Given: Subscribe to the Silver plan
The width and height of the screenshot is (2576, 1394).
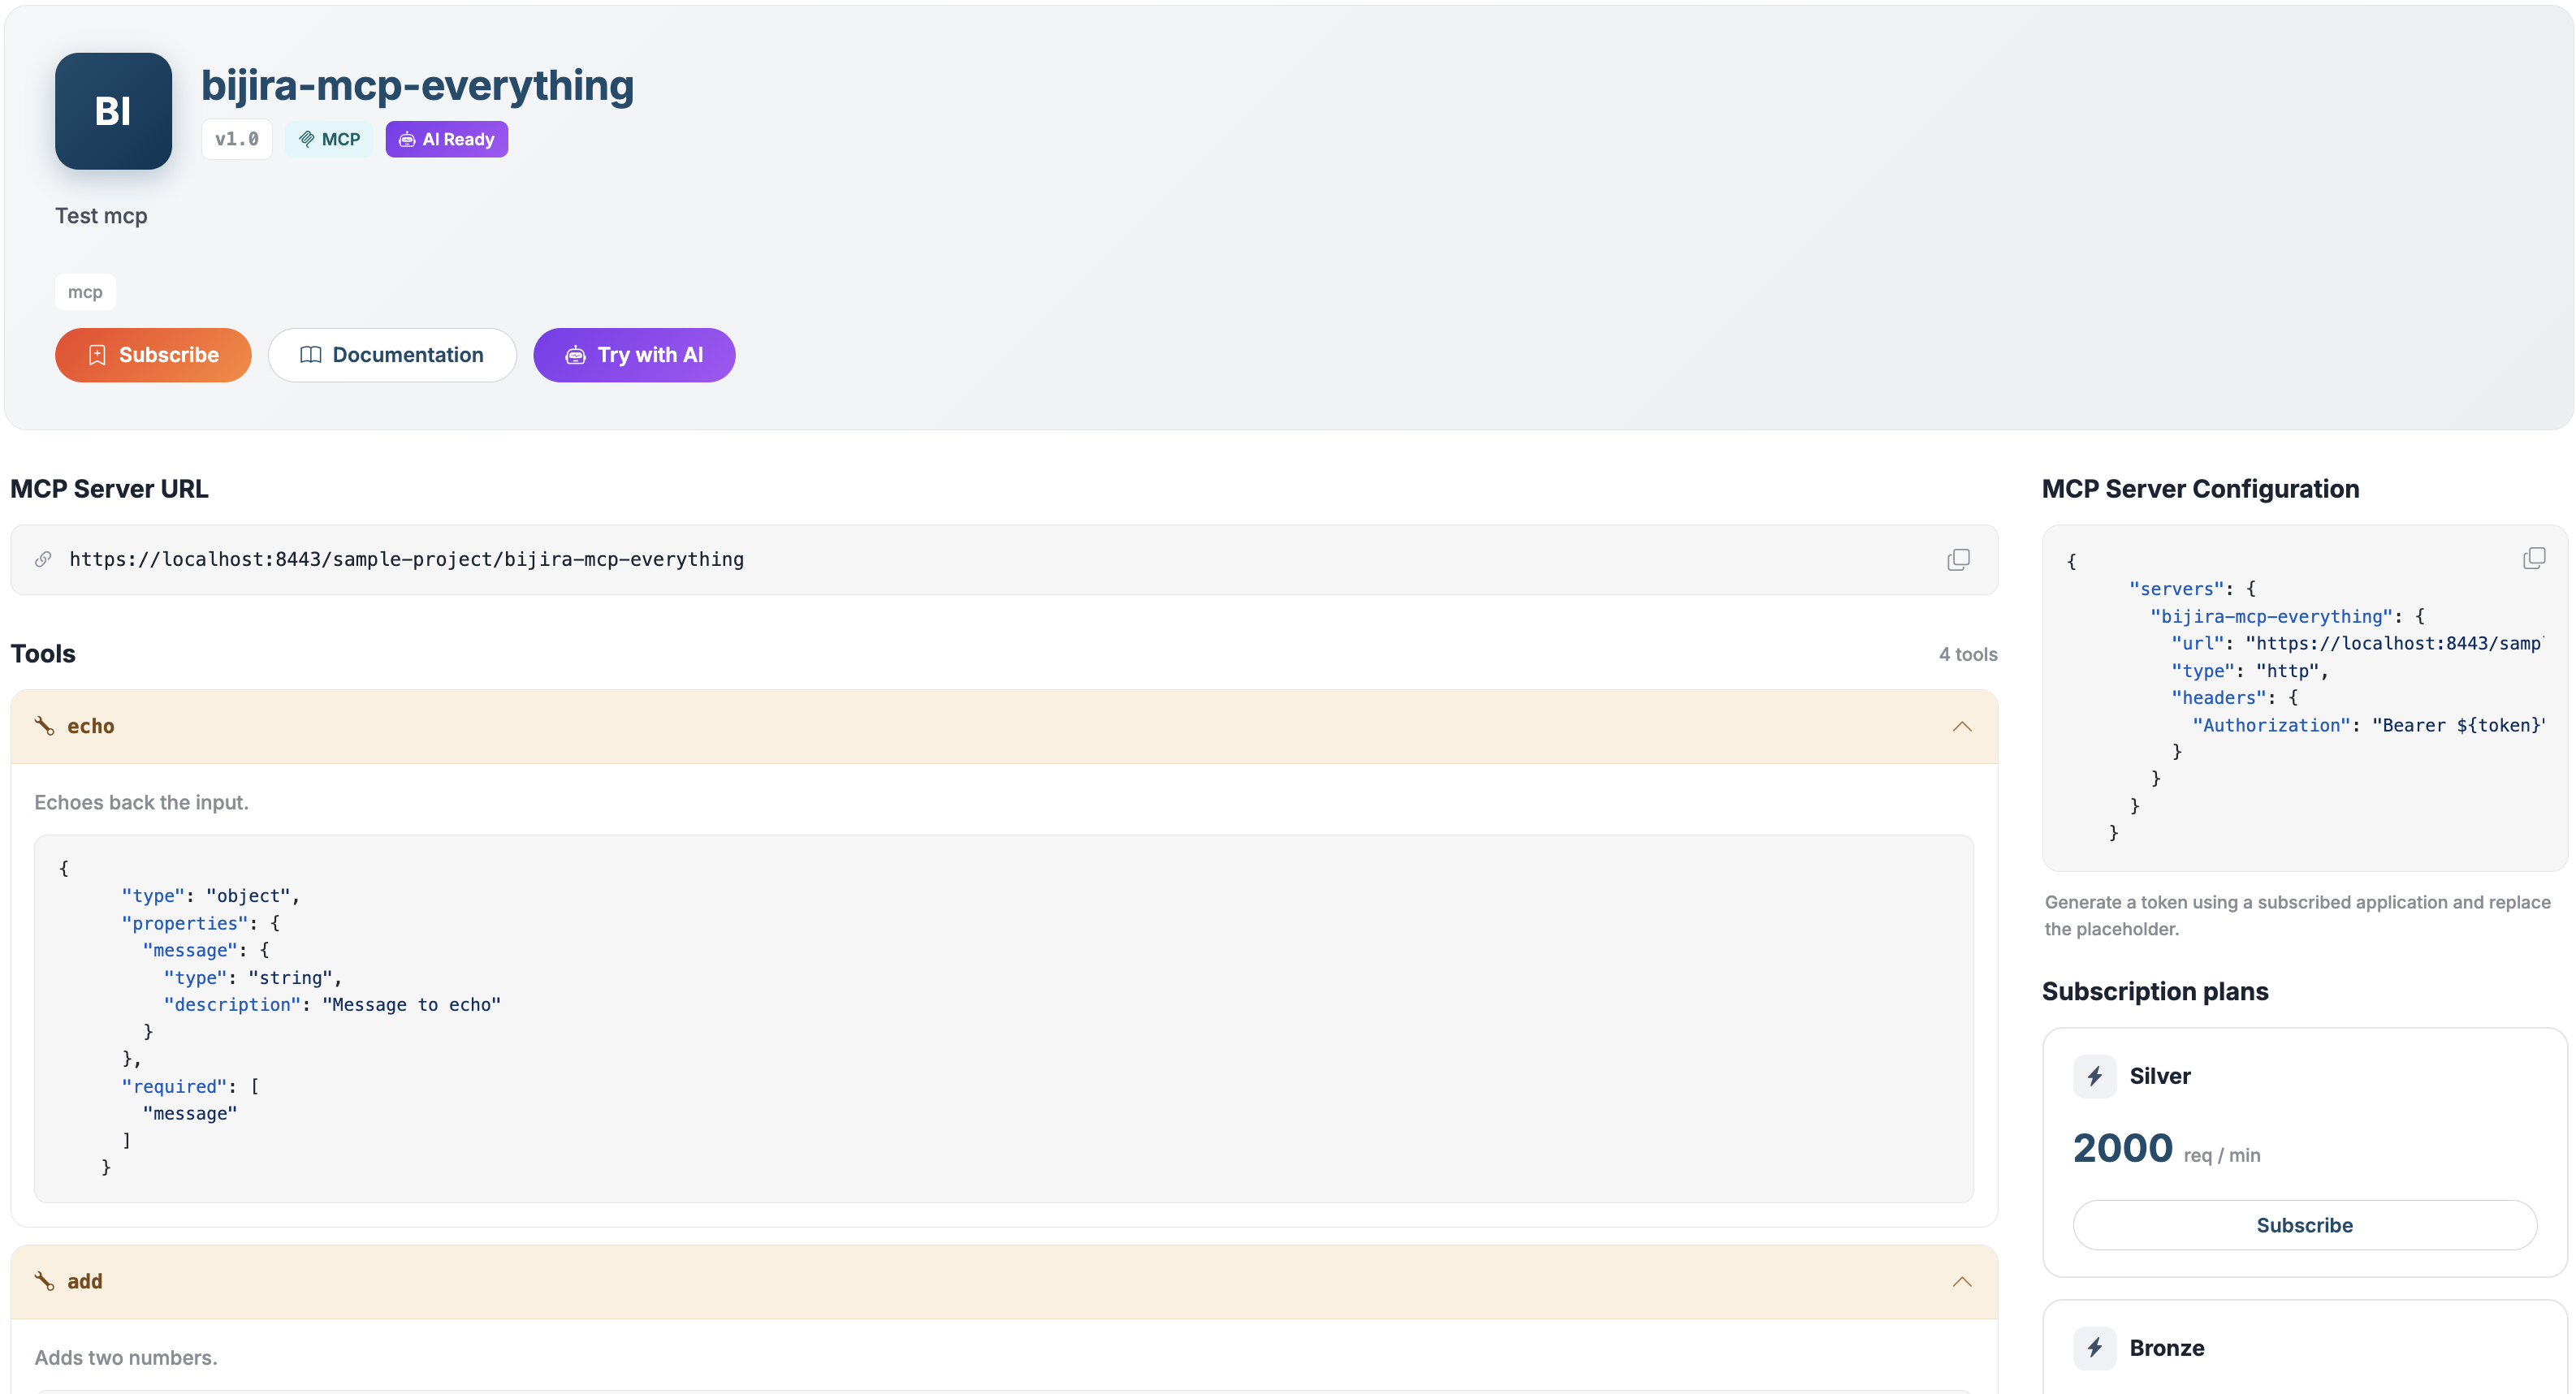Looking at the screenshot, I should [x=2304, y=1225].
